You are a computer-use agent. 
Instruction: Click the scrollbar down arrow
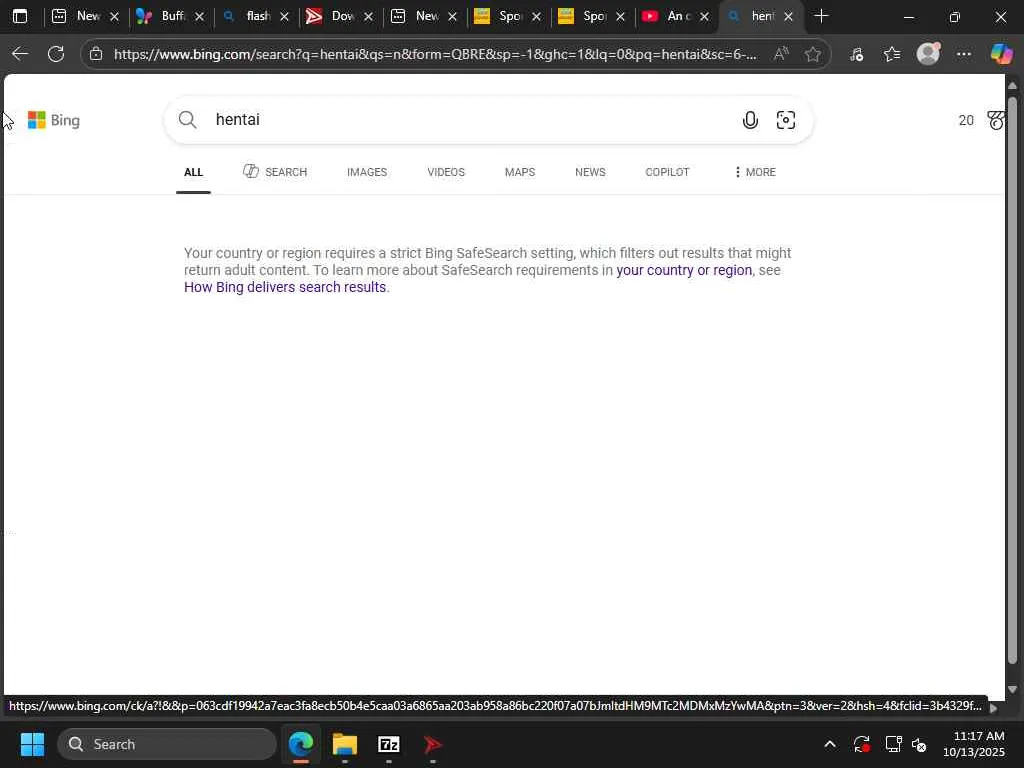1012,689
